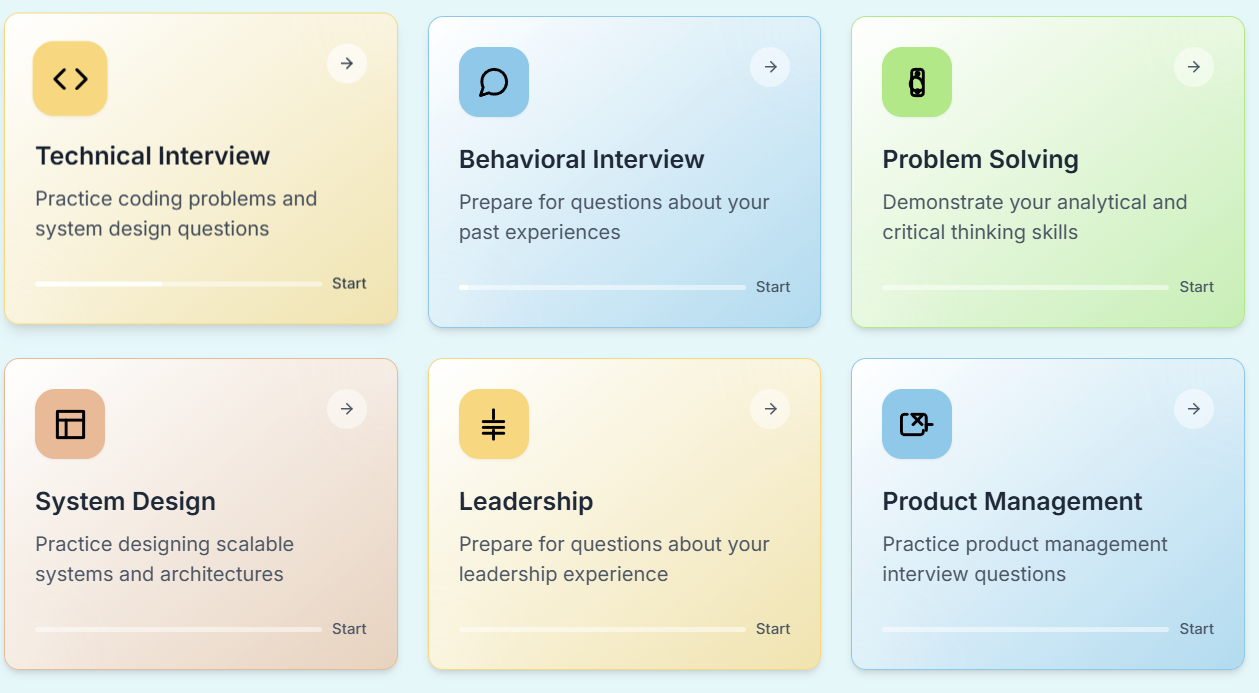Open Leadership via the round arrow button
This screenshot has width=1259, height=693.
[769, 408]
